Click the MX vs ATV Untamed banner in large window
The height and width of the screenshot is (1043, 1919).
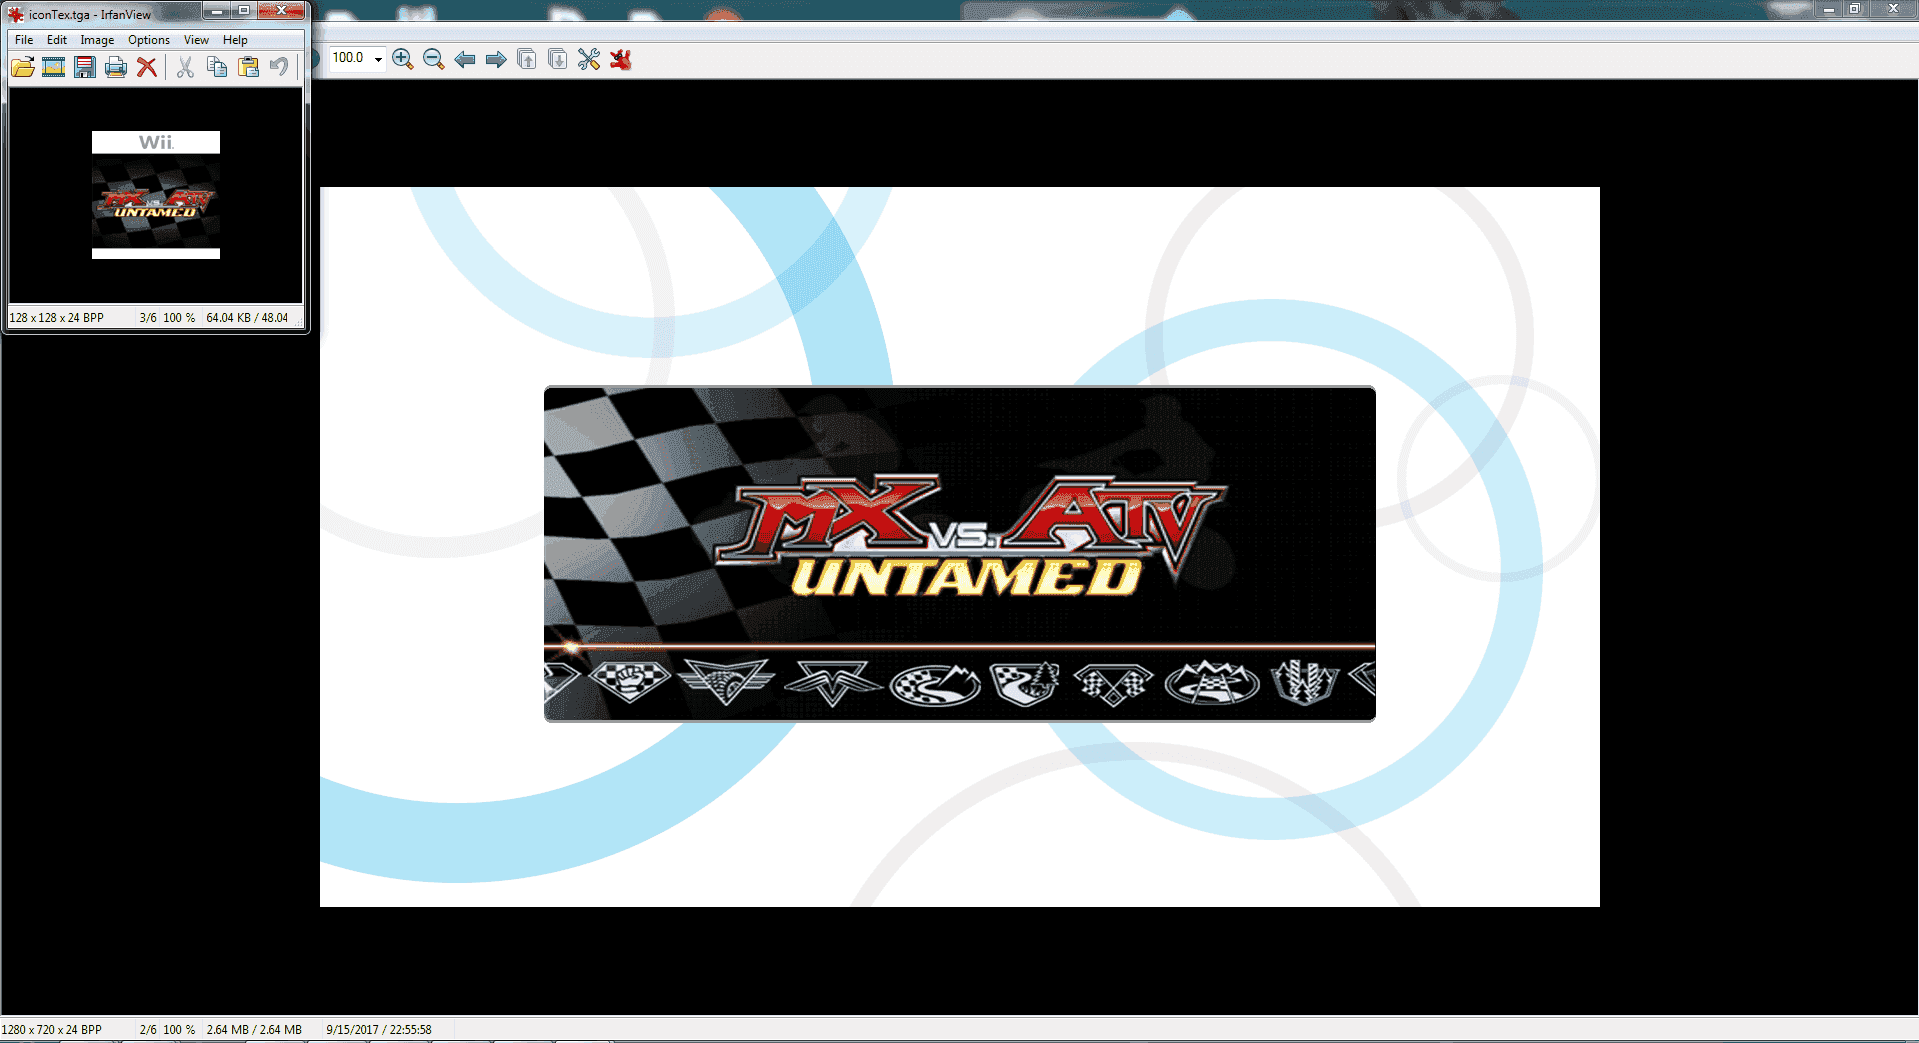click(x=960, y=554)
